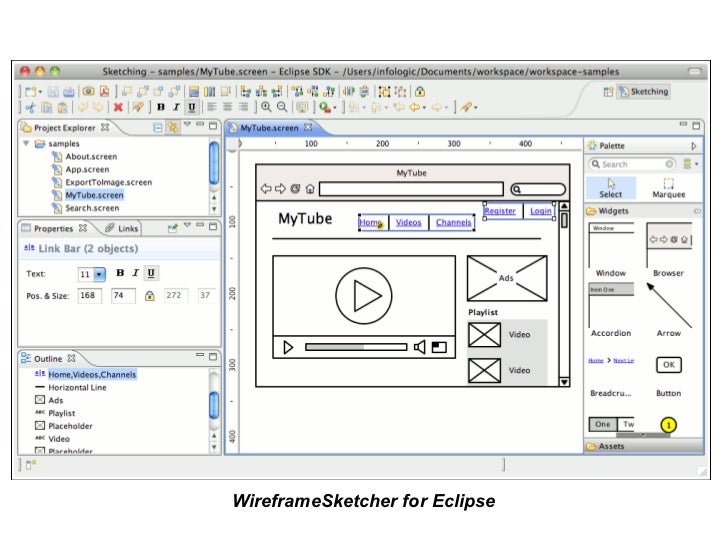Screen dimensions: 728x546
Task: Open About.screen in Project Explorer
Action: click(91, 156)
